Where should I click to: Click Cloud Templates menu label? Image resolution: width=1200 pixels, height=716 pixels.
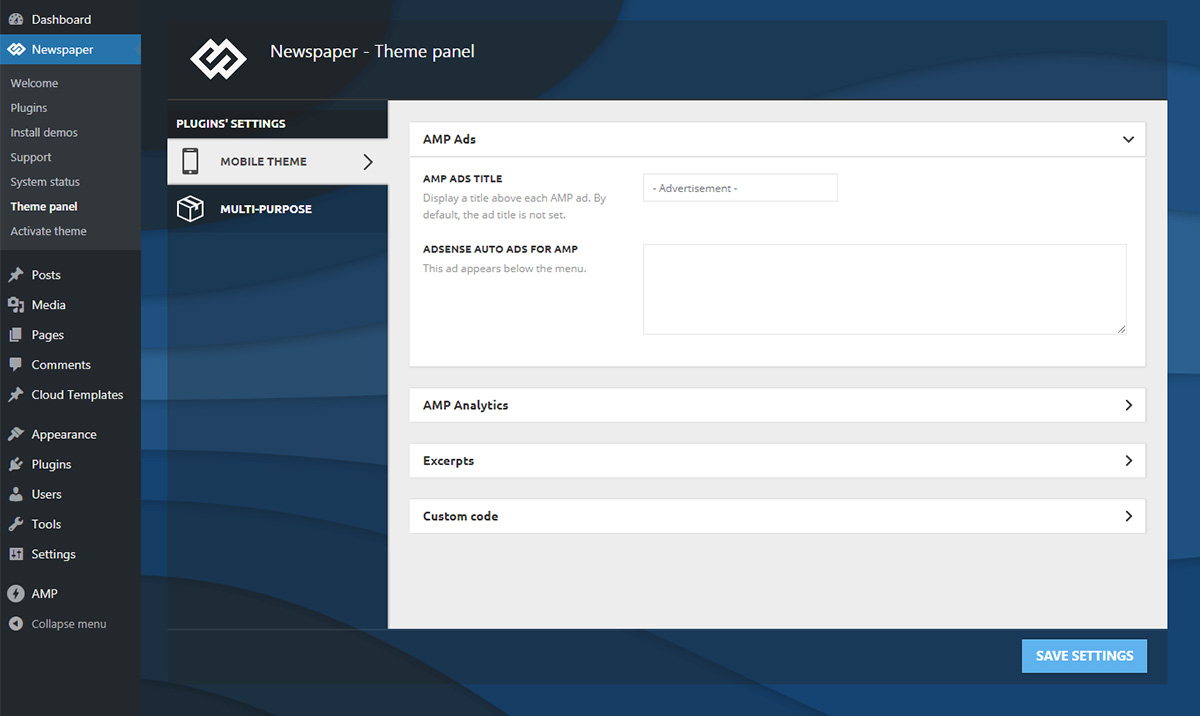77,395
